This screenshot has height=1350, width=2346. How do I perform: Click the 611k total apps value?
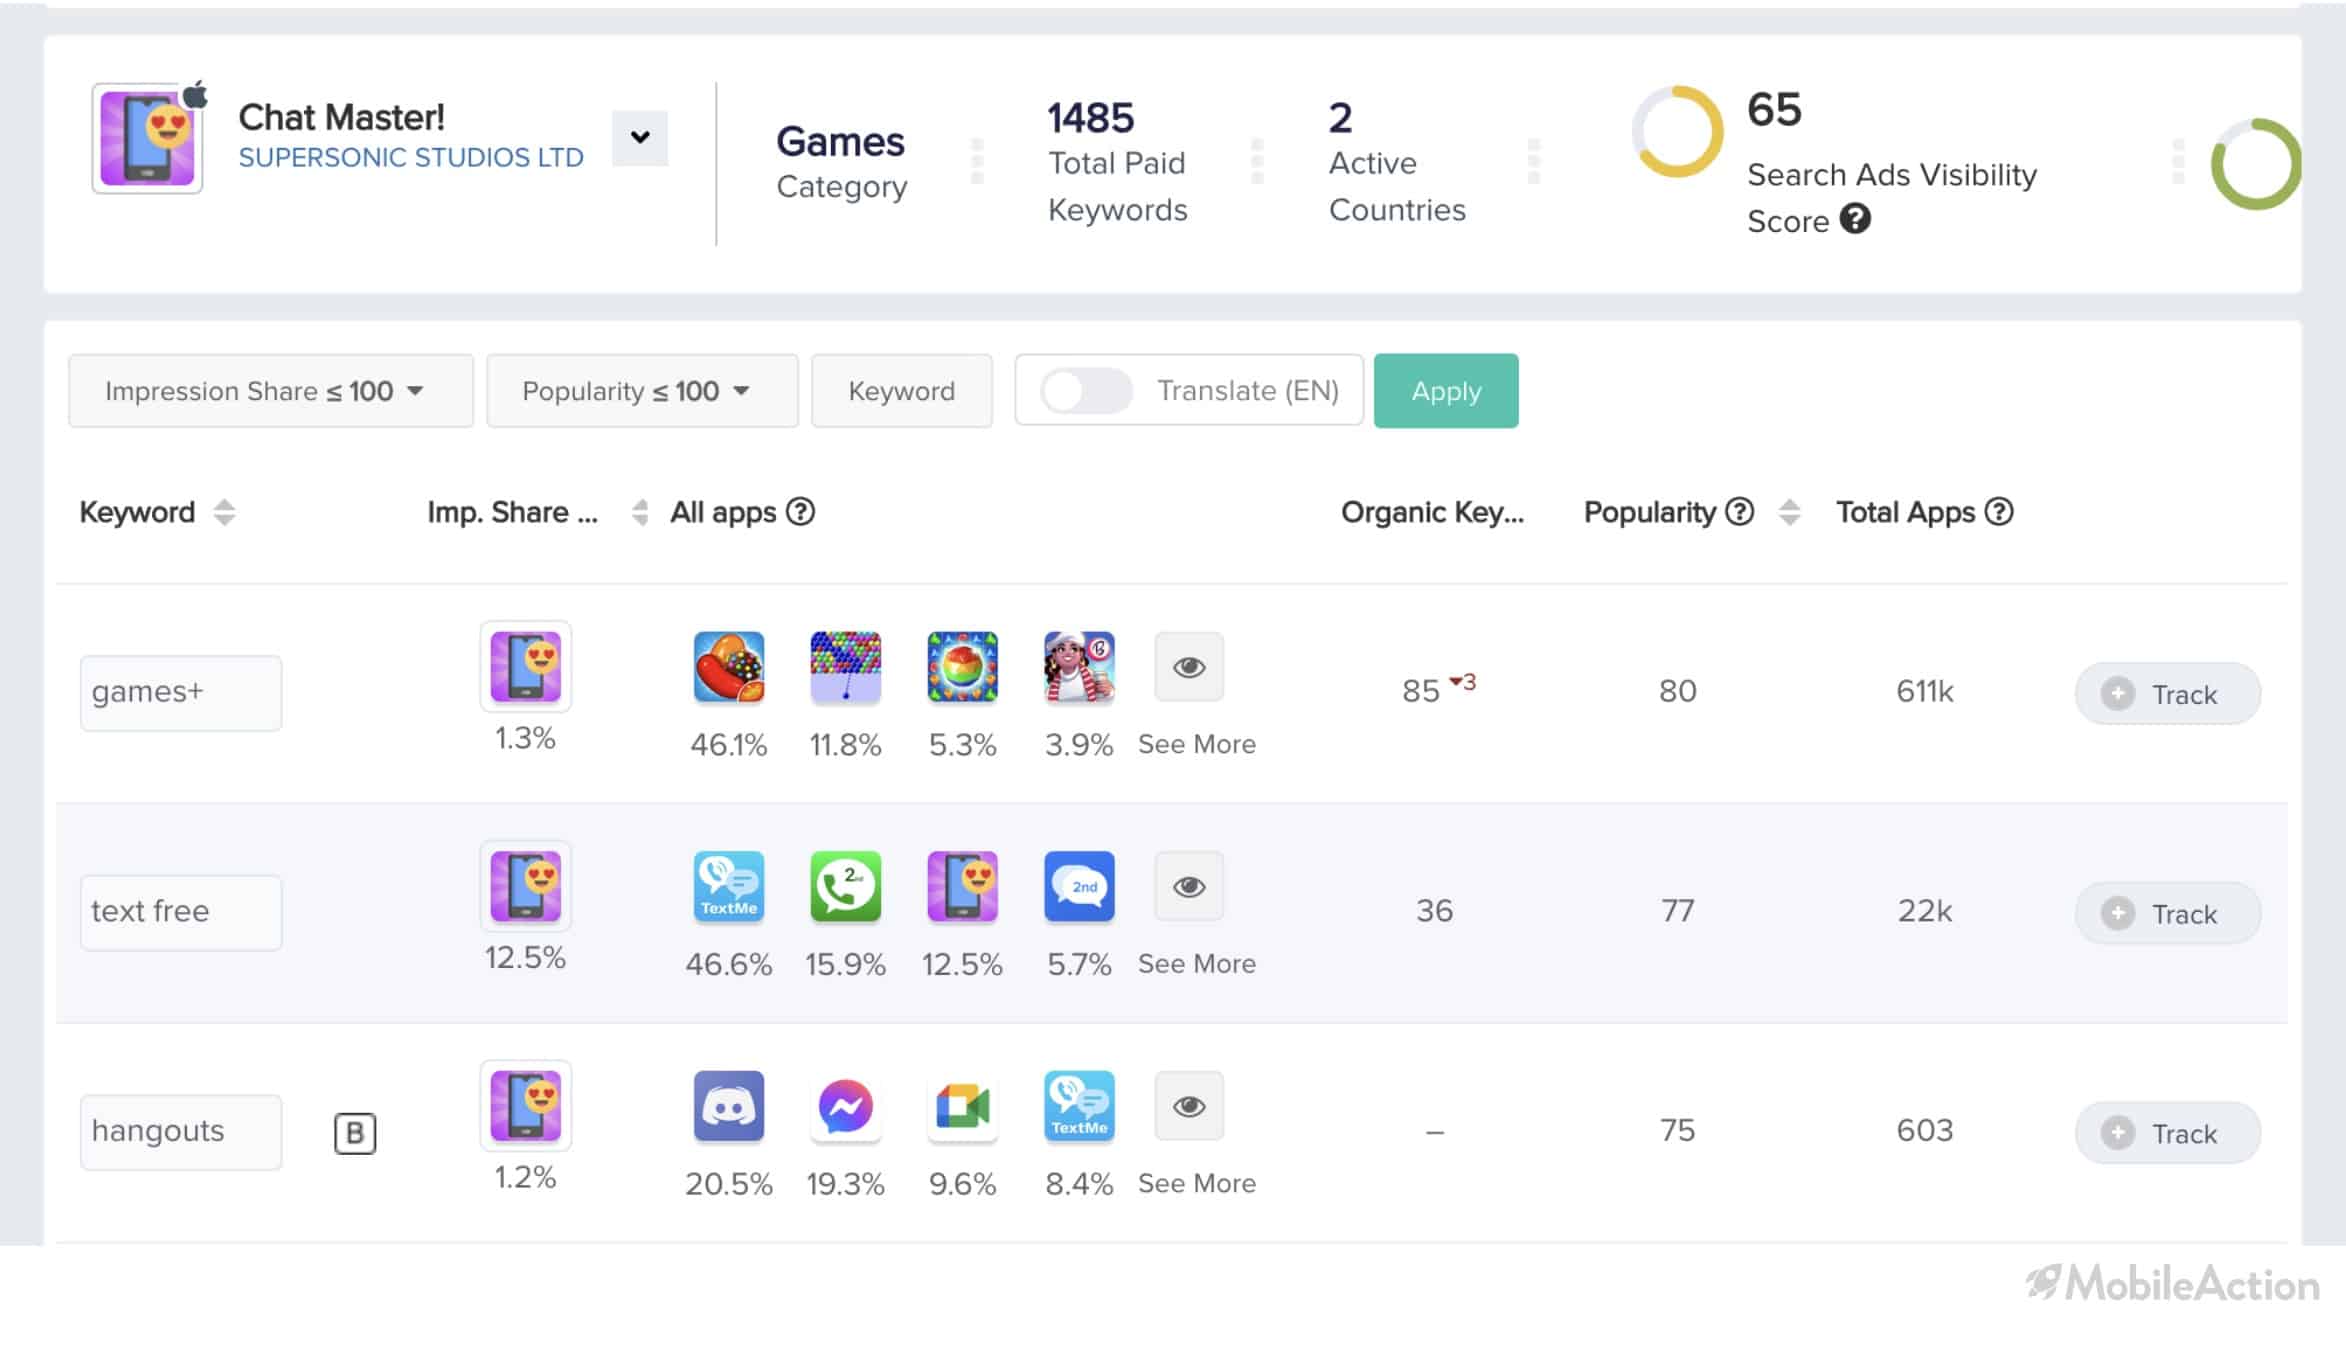pyautogui.click(x=1925, y=691)
